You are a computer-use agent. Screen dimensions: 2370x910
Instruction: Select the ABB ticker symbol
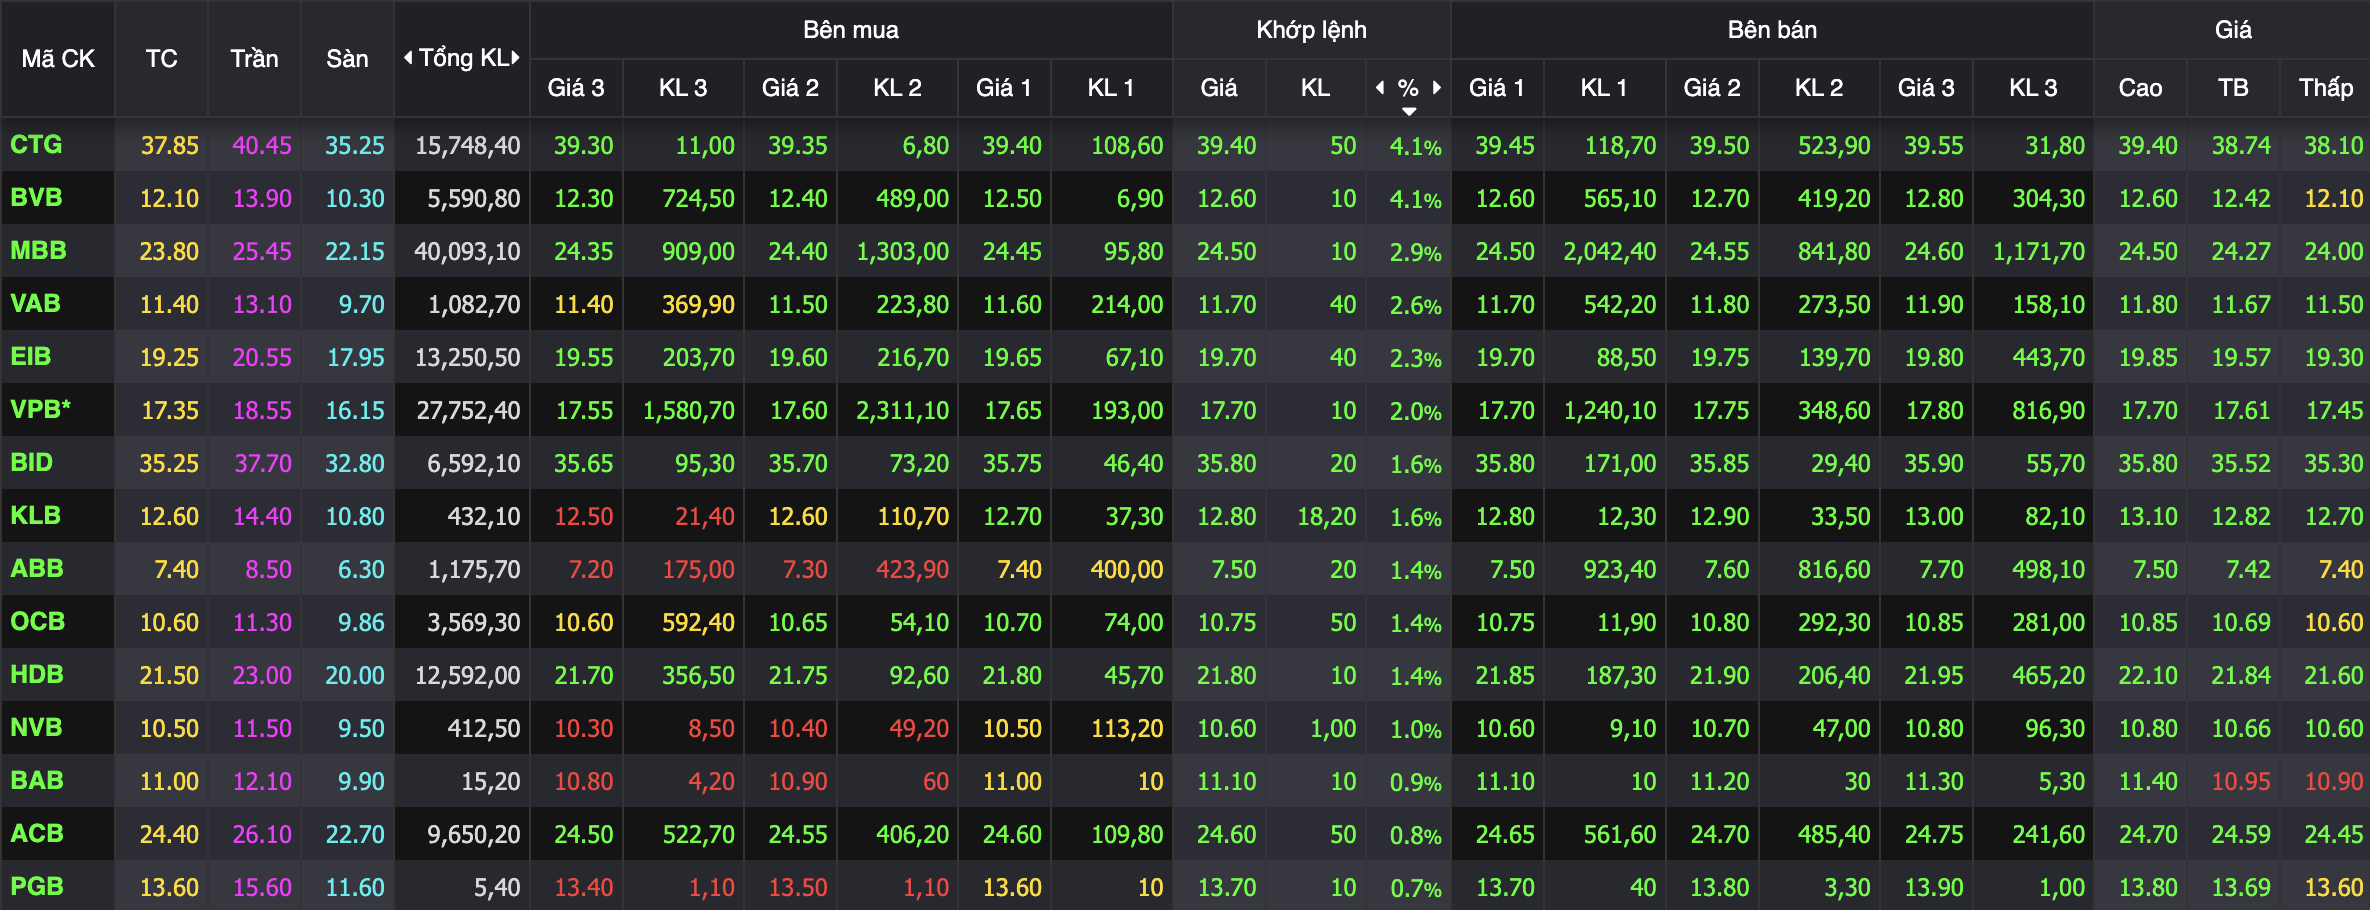pos(37,569)
